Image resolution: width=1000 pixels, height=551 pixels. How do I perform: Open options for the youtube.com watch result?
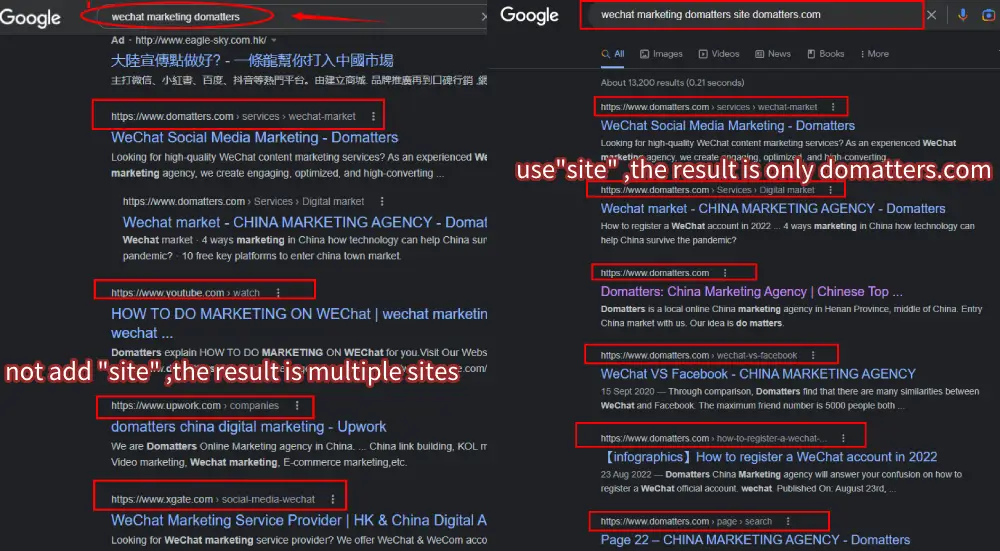[x=278, y=293]
